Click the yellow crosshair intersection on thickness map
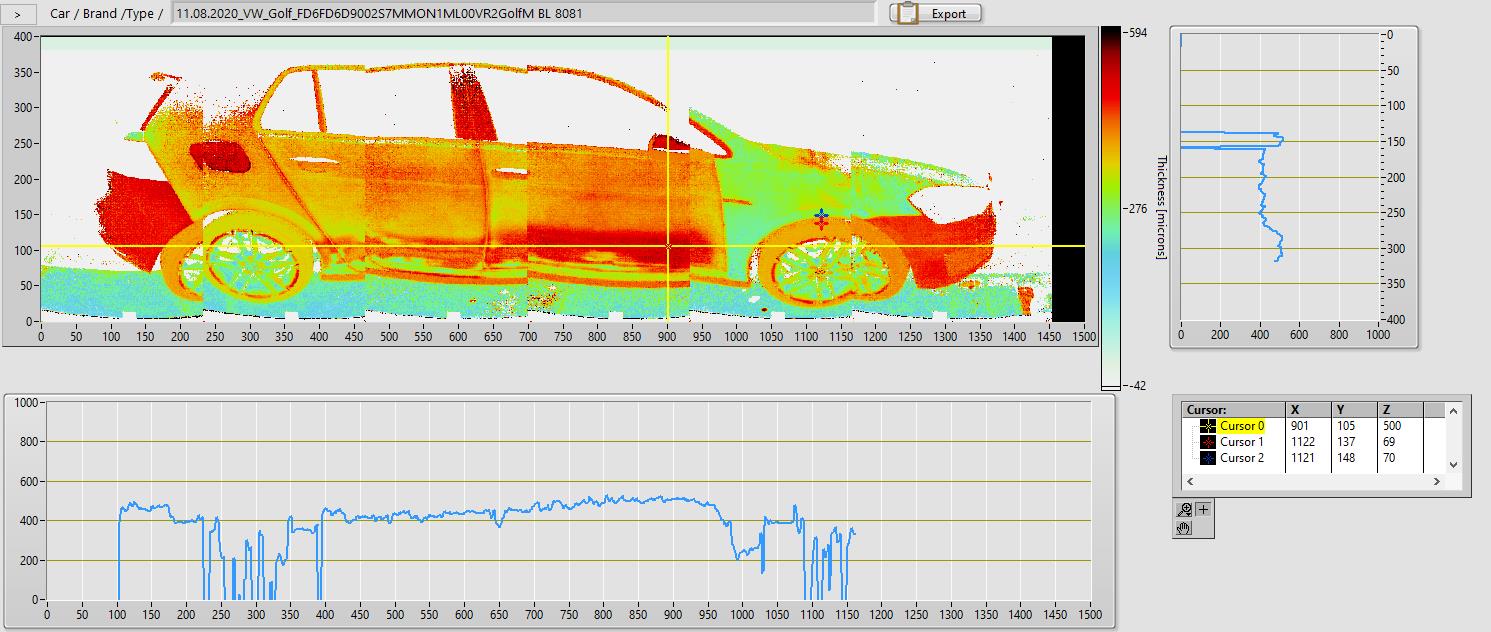This screenshot has width=1491, height=632. [x=668, y=246]
